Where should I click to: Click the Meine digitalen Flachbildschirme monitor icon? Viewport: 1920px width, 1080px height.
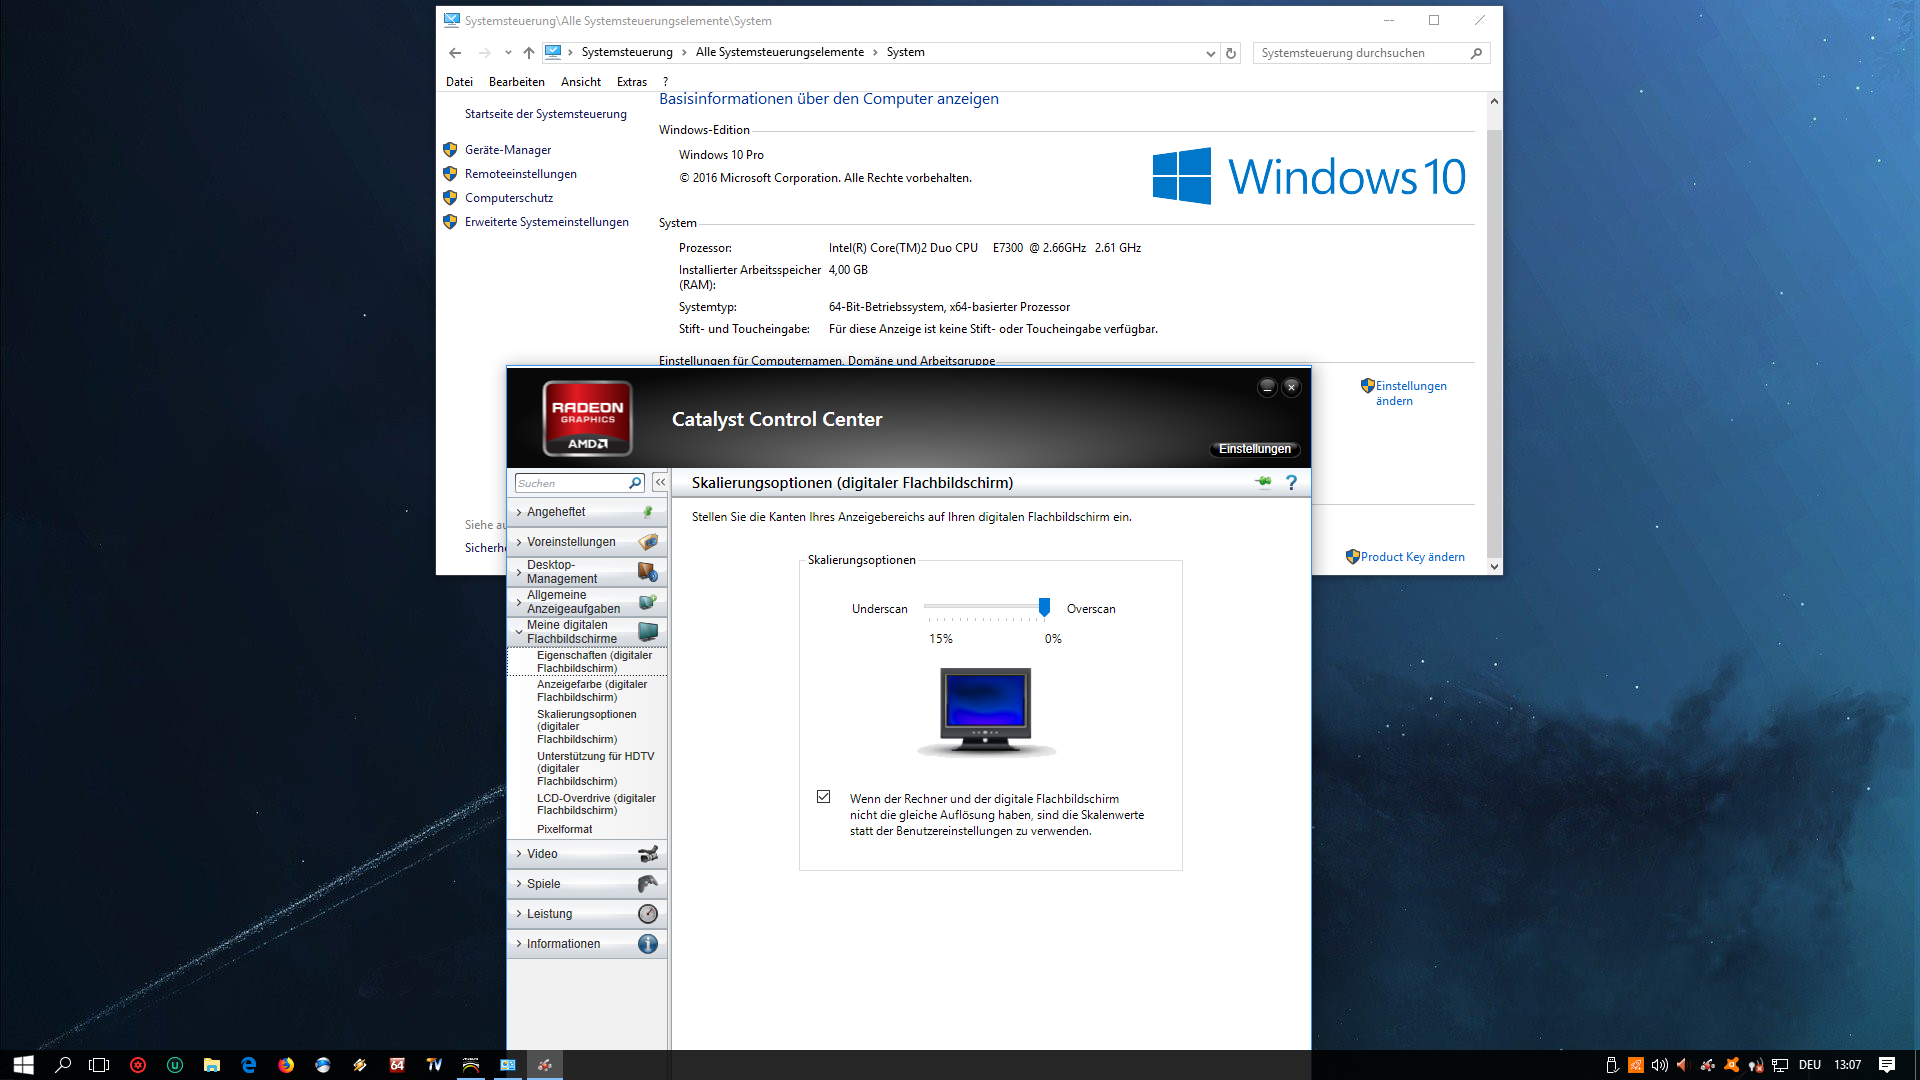648,632
